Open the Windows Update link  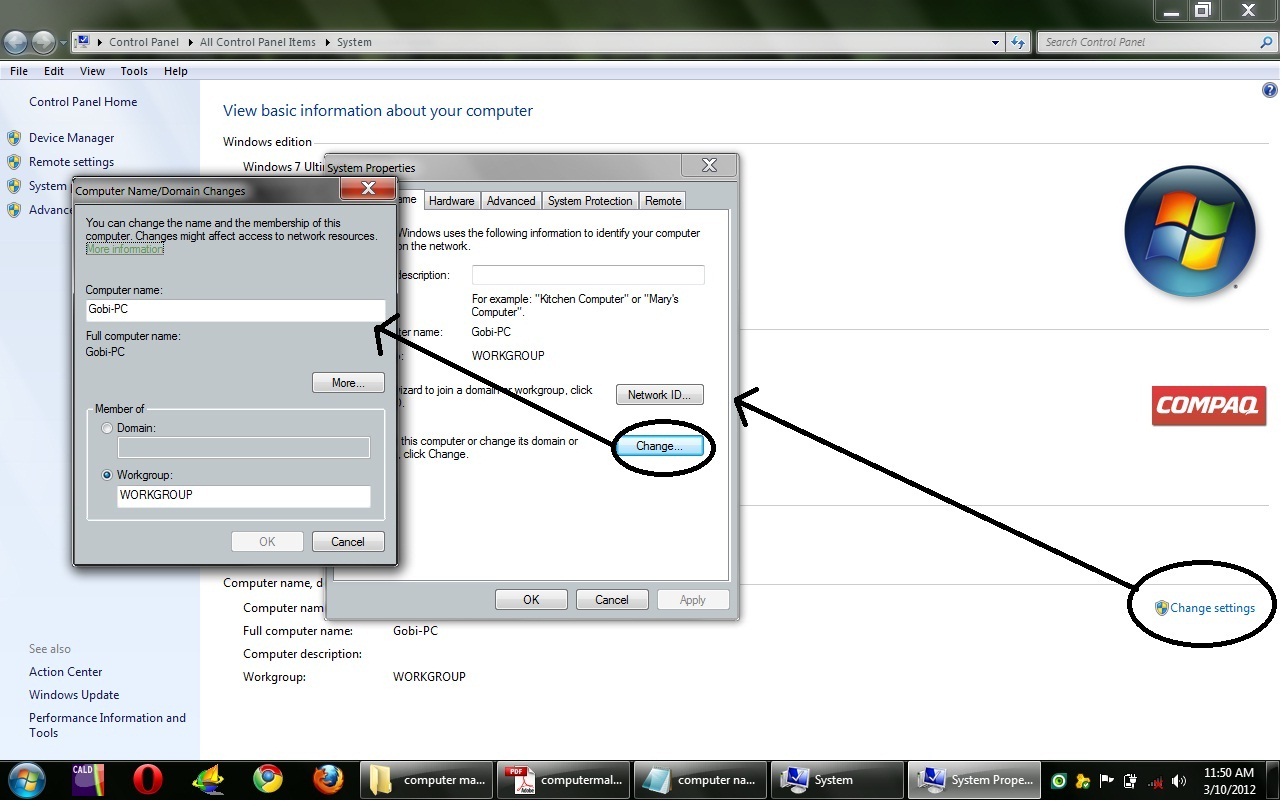click(x=74, y=695)
